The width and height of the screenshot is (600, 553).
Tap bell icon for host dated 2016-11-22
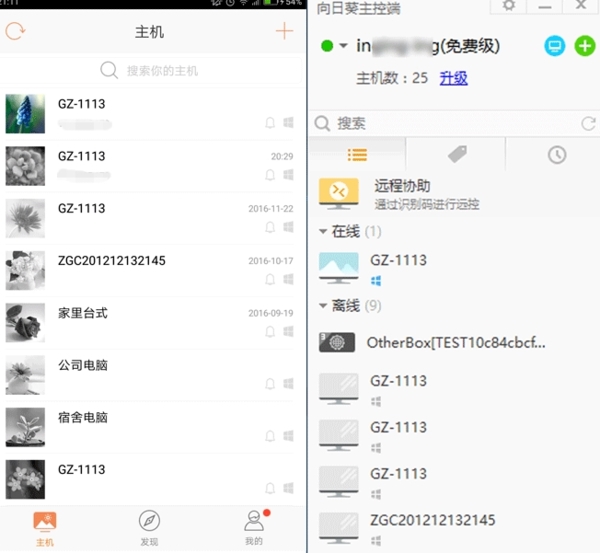[270, 227]
